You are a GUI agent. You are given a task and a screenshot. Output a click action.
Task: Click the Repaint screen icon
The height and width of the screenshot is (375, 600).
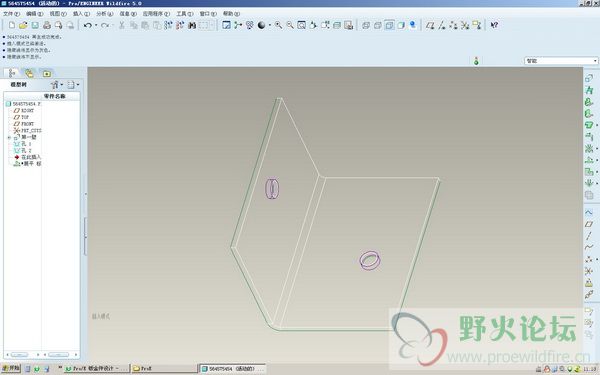click(226, 25)
